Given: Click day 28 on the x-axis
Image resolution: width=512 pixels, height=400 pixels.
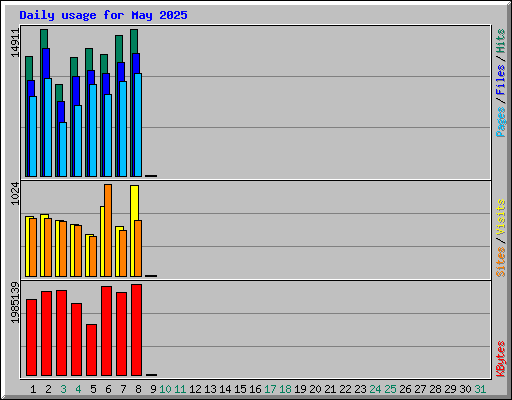Looking at the screenshot, I should 435,389.
